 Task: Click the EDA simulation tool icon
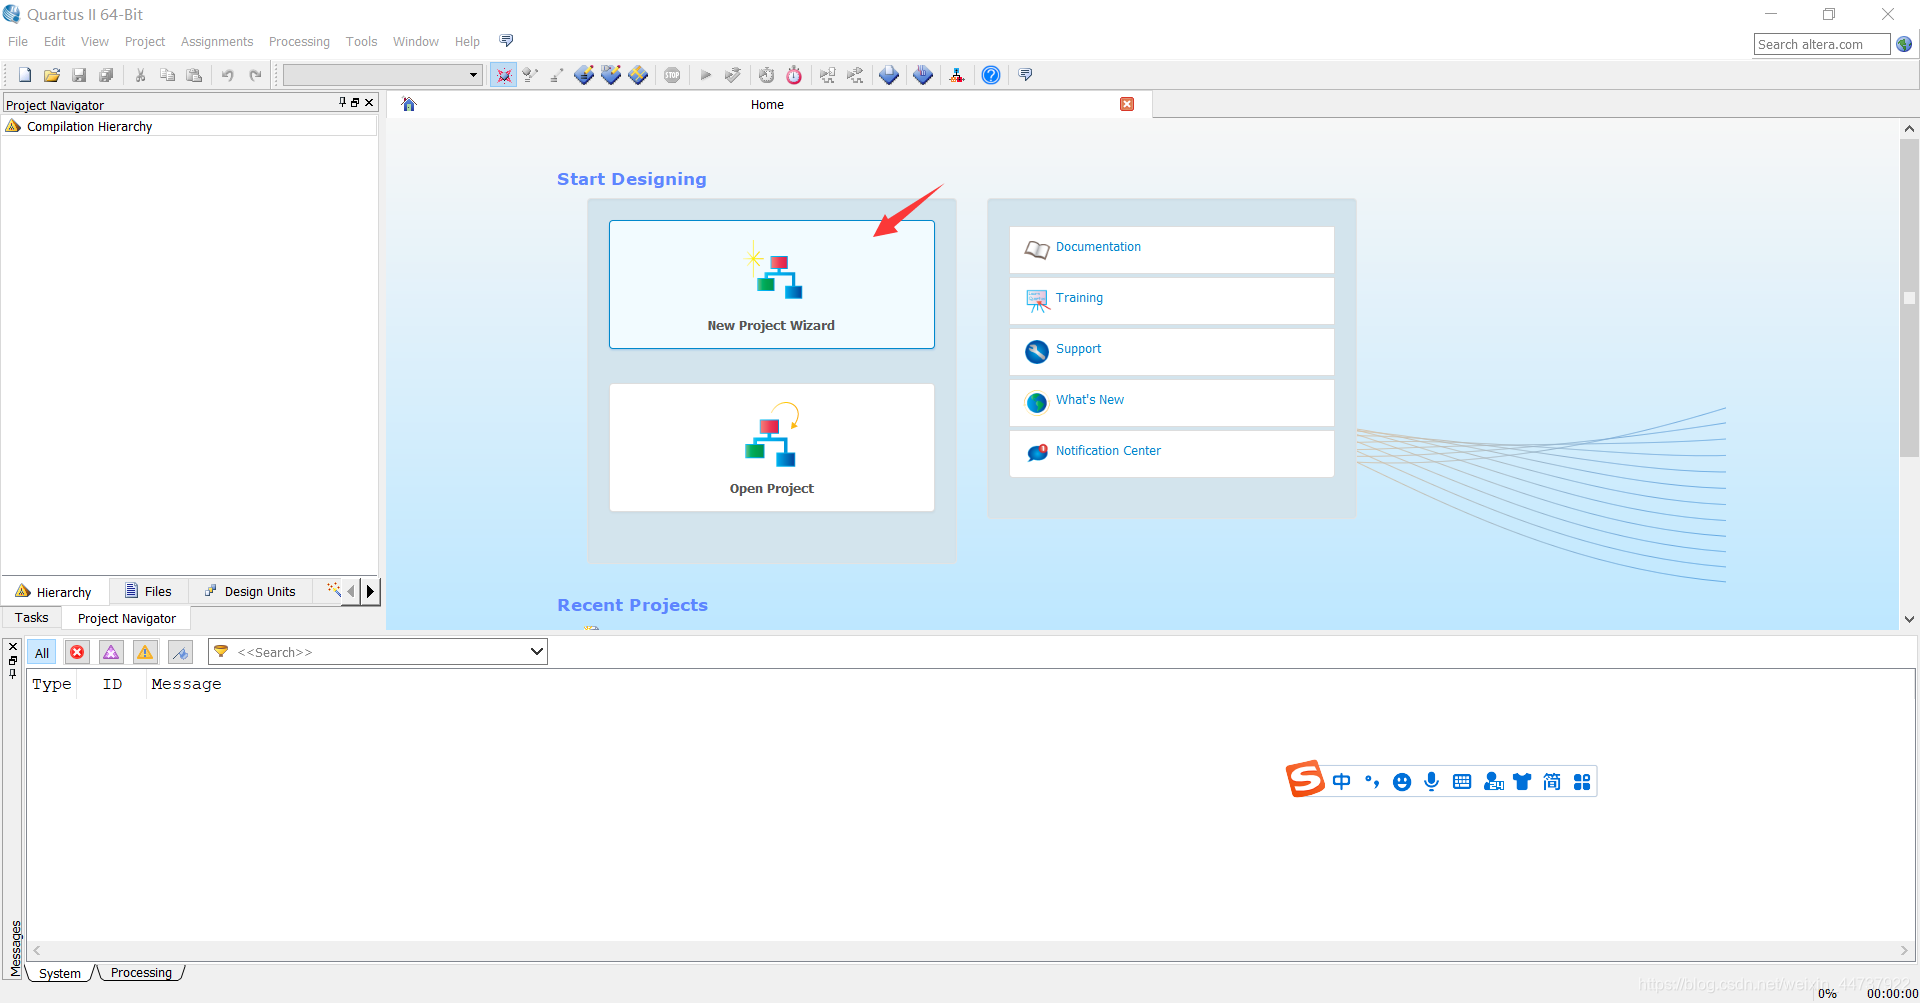[828, 75]
